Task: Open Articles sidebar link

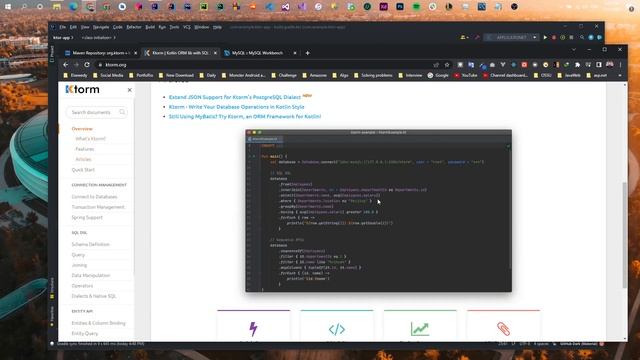Action: pyautogui.click(x=83, y=159)
